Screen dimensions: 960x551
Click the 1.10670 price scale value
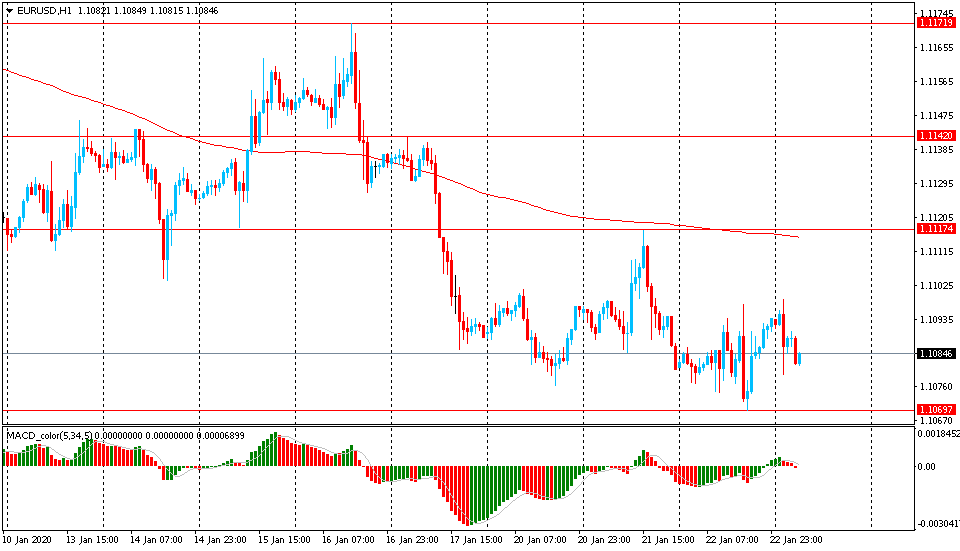pyautogui.click(x=937, y=421)
